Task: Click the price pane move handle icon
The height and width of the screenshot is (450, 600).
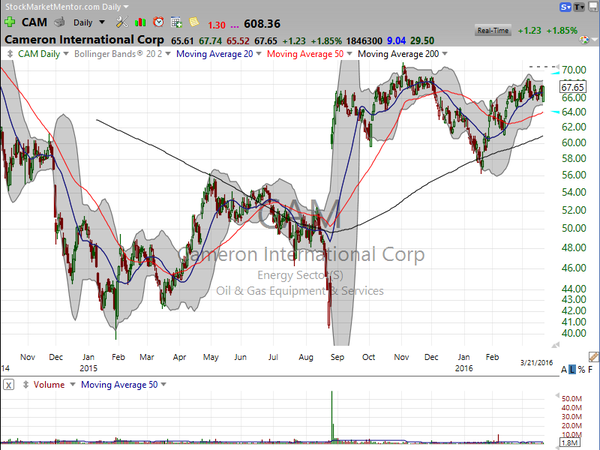Action: [x=10, y=54]
